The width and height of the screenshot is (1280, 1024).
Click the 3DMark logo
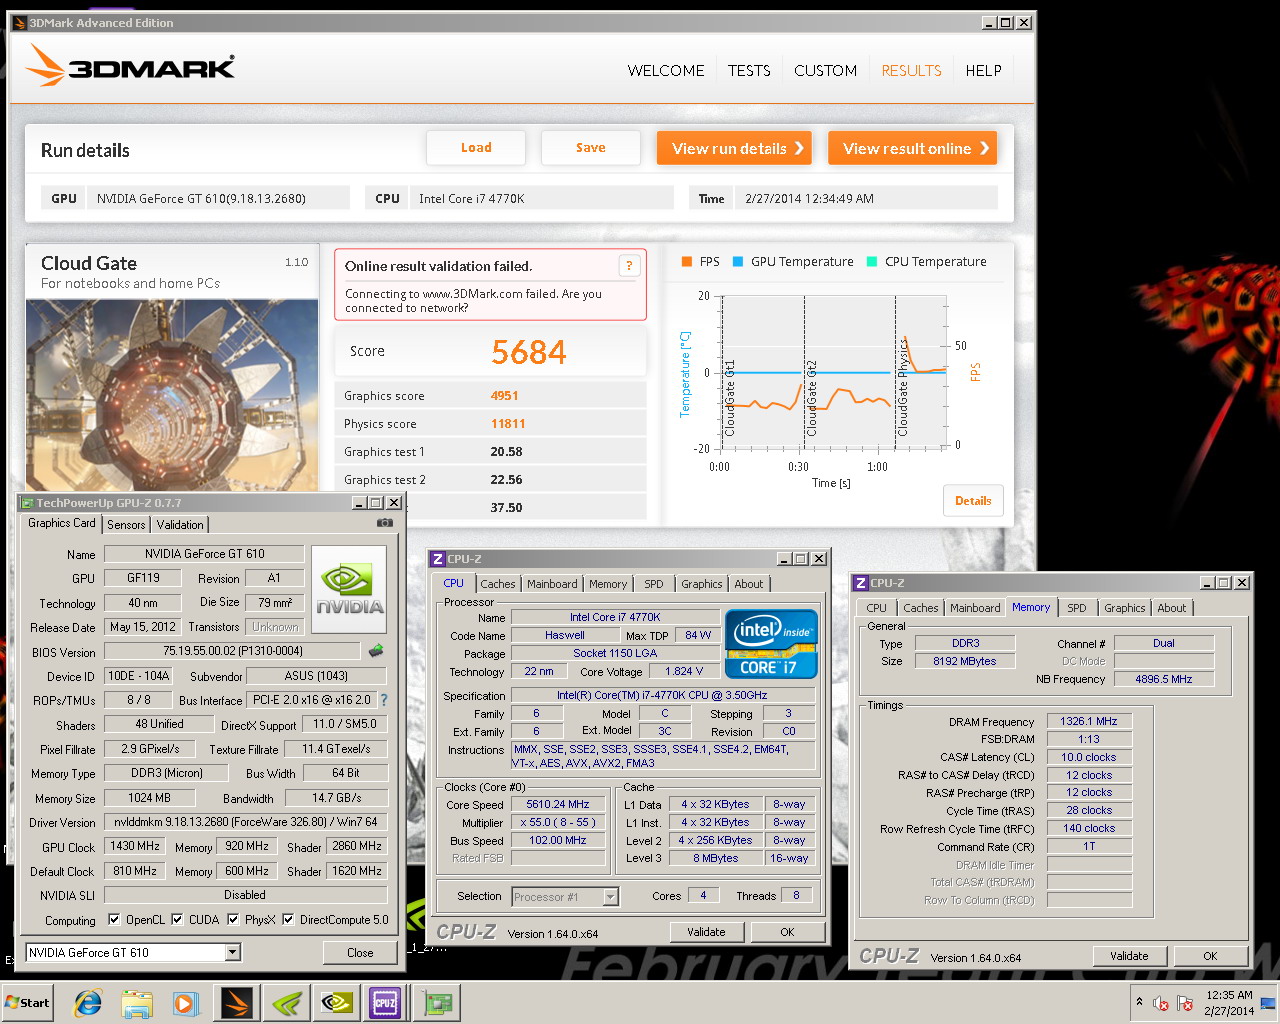[130, 66]
